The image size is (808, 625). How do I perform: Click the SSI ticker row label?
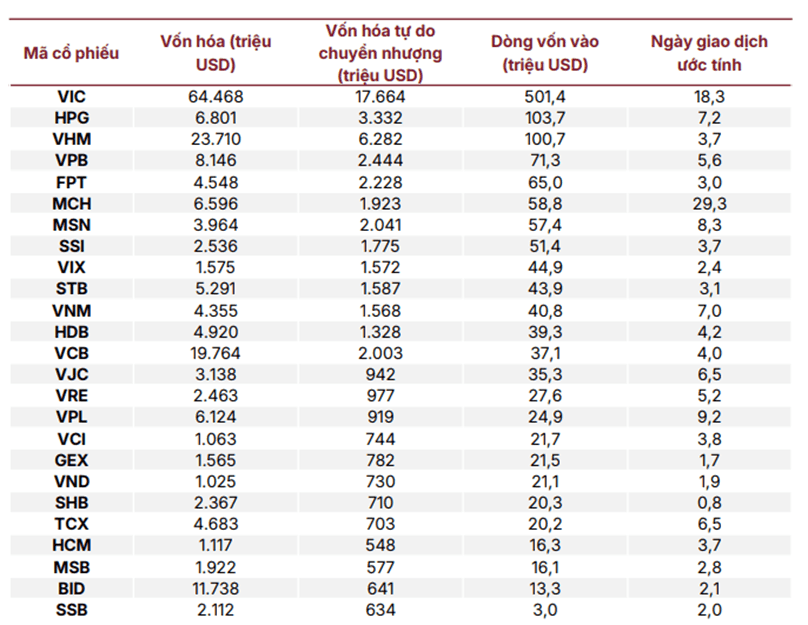72,246
